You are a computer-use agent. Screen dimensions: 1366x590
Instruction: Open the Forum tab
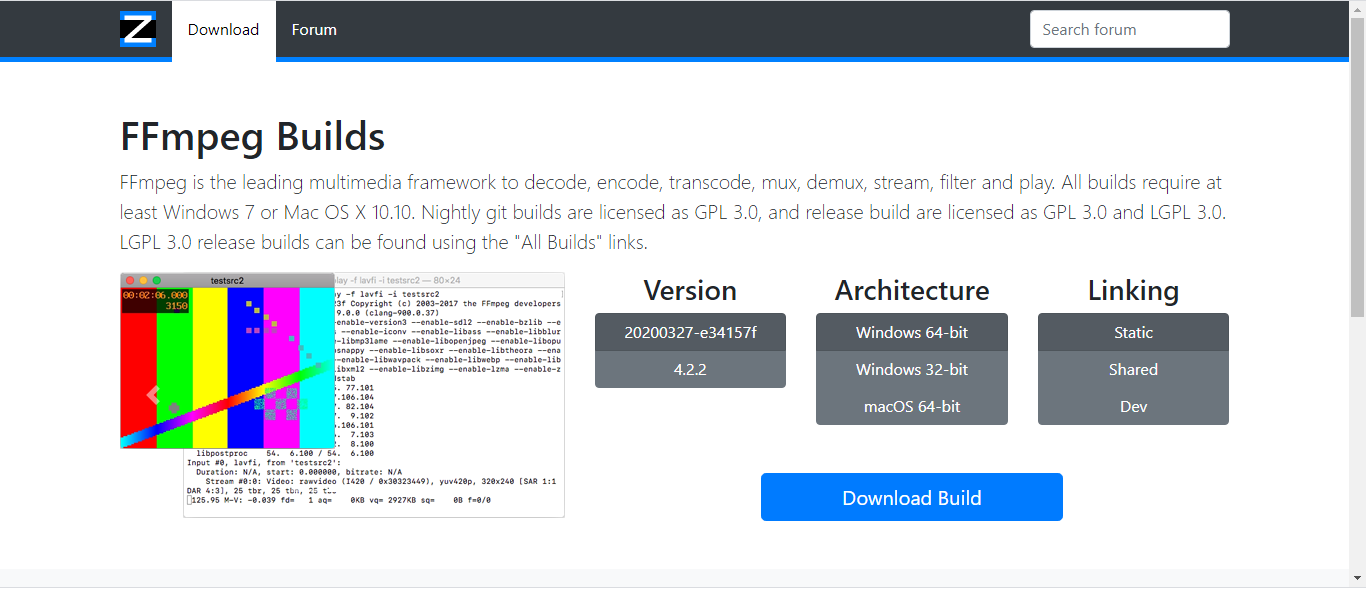314,30
